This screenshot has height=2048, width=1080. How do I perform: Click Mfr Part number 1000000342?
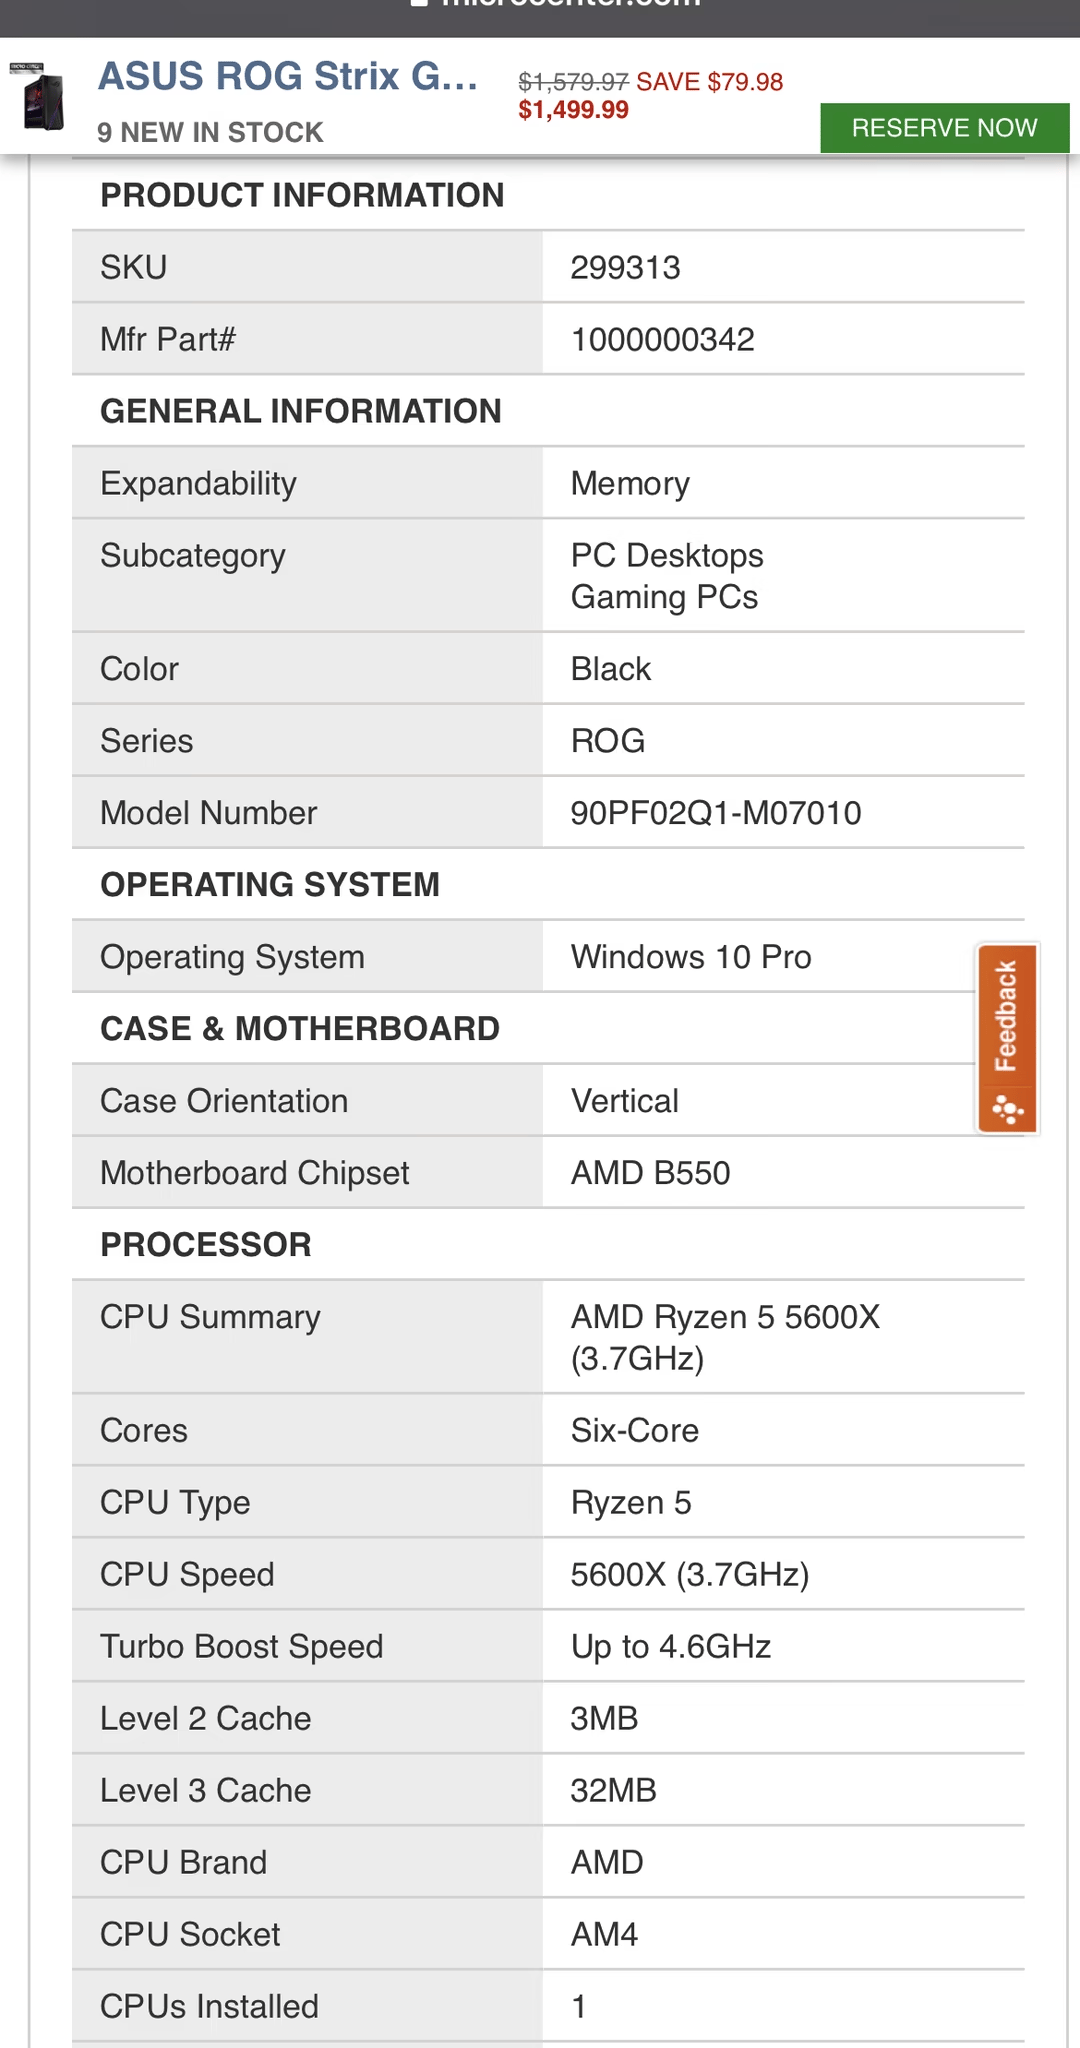(662, 339)
